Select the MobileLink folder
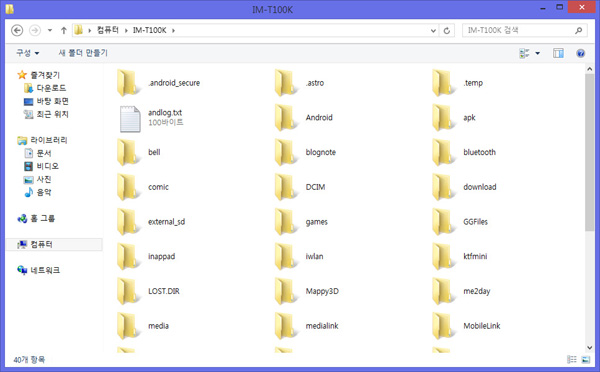This screenshot has height=372, width=600. [467, 326]
